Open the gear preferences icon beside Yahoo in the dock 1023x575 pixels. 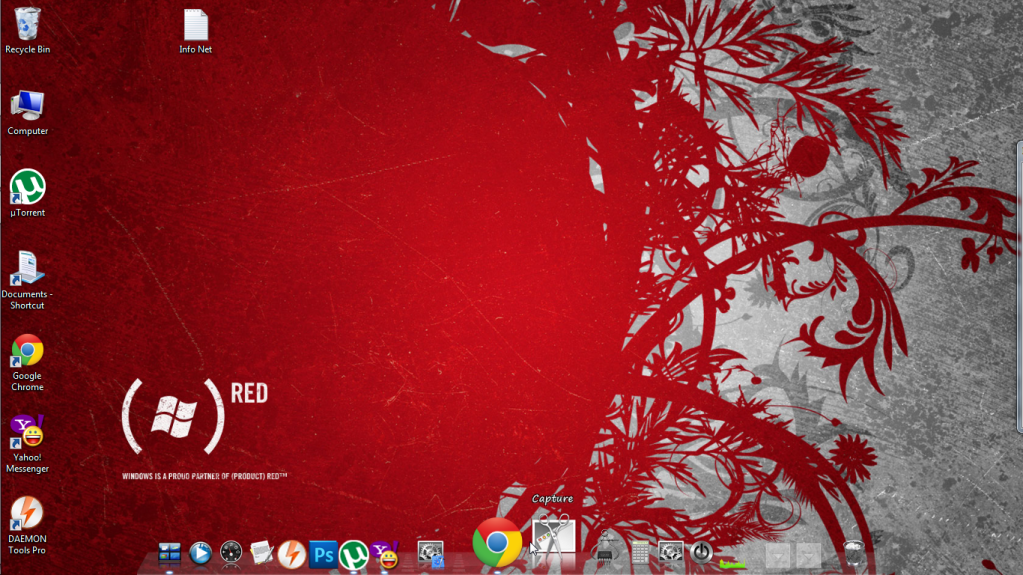[x=431, y=553]
